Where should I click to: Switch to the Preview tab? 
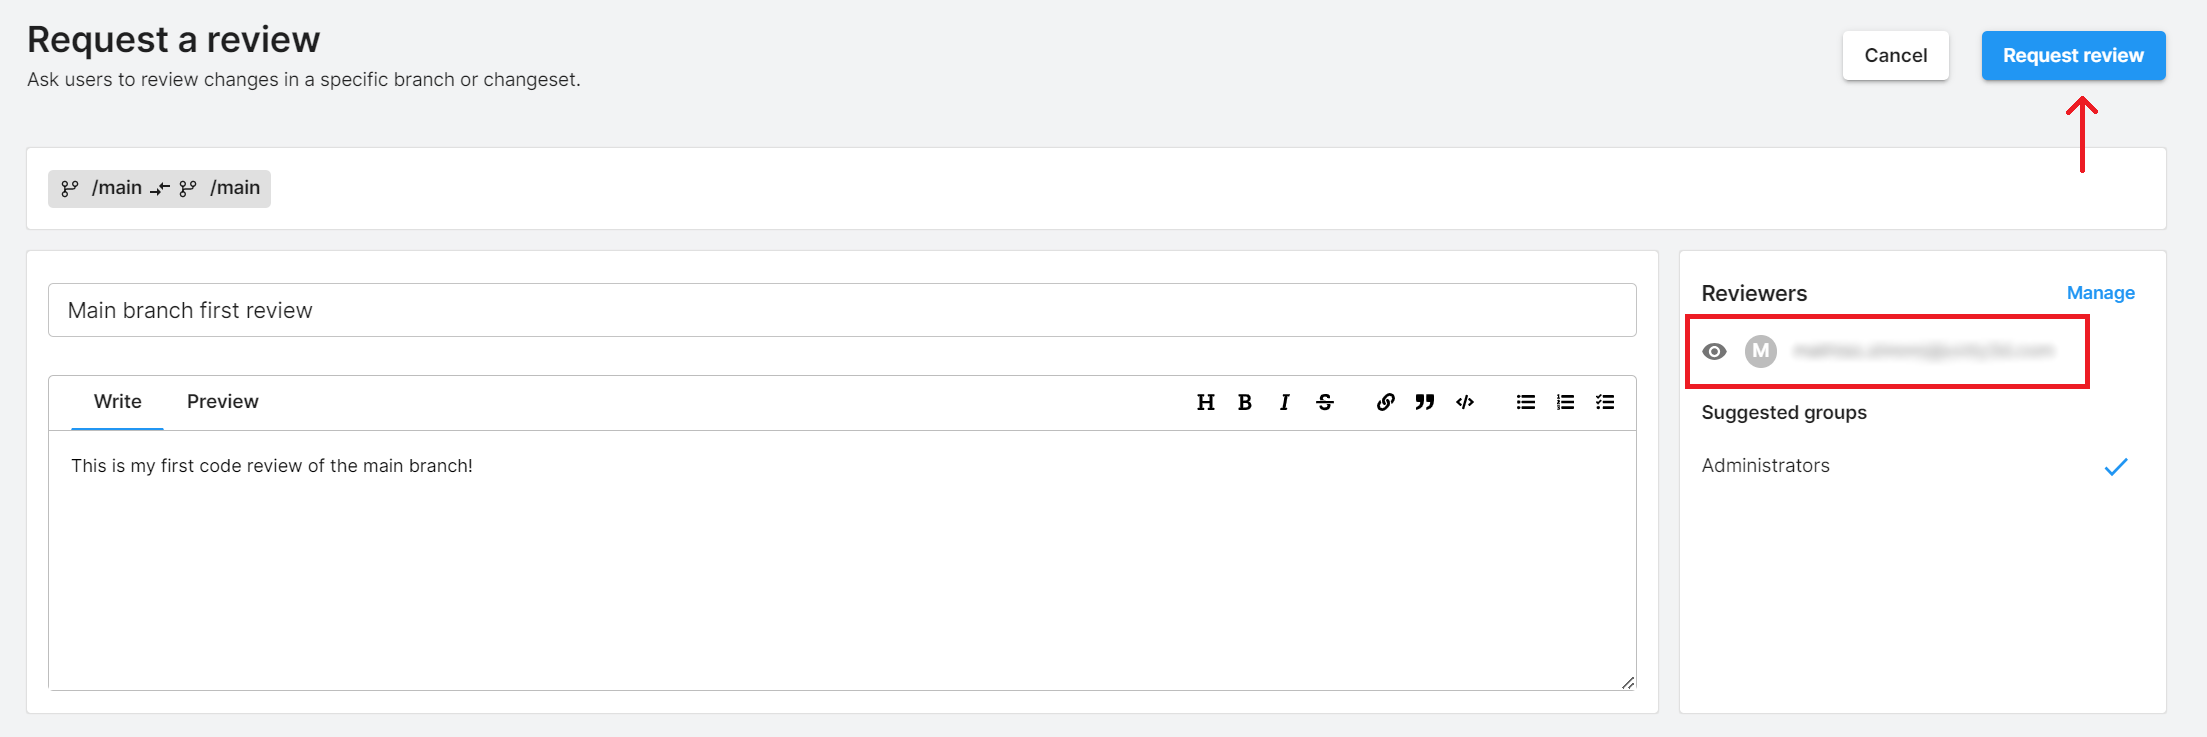pos(222,402)
